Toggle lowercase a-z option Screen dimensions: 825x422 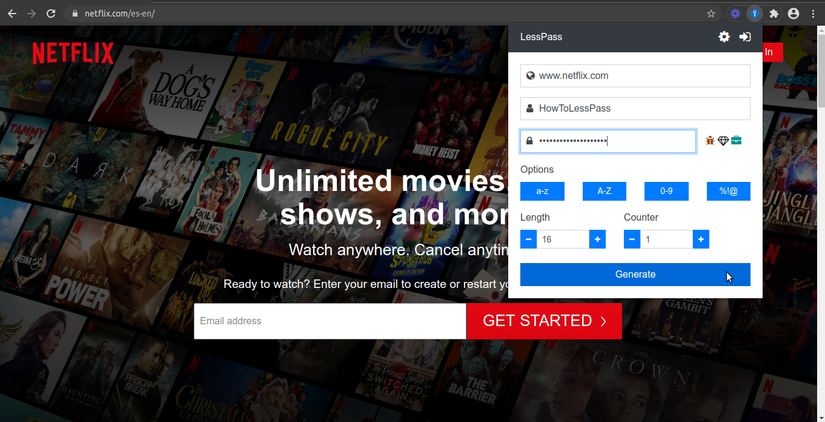pyautogui.click(x=542, y=191)
